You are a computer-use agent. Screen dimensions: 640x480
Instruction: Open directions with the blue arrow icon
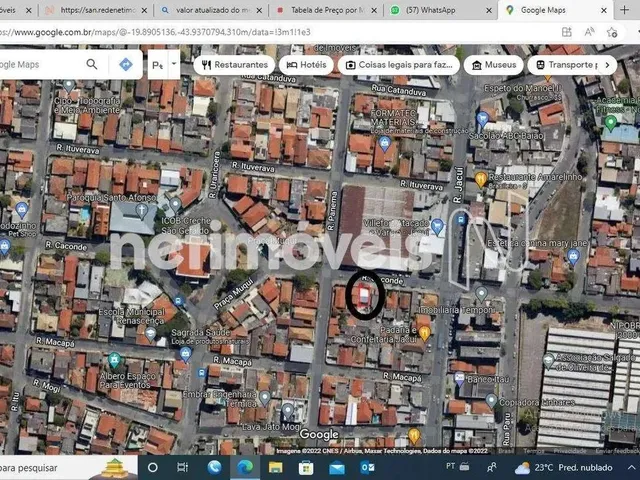[x=125, y=64]
